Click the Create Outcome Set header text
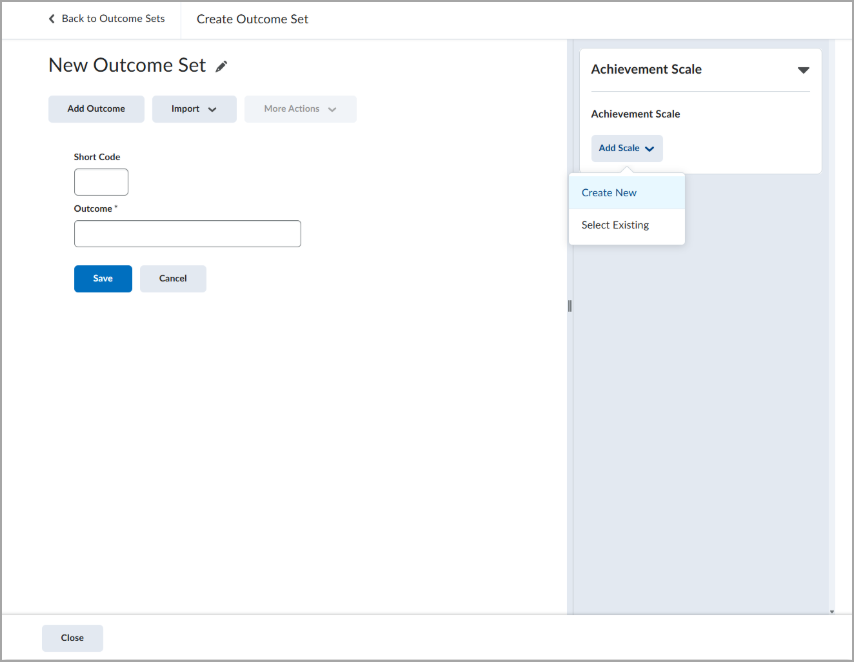Screen dimensions: 854x662 point(252,19)
